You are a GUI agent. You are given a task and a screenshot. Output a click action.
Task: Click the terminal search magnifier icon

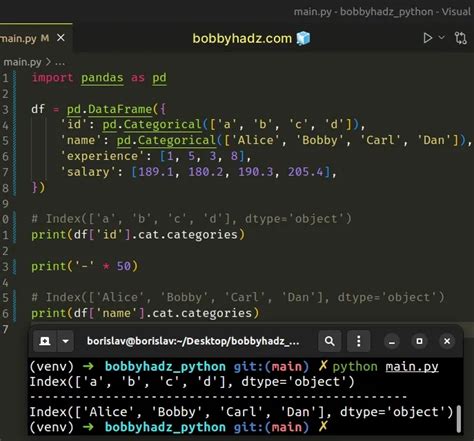coord(330,341)
